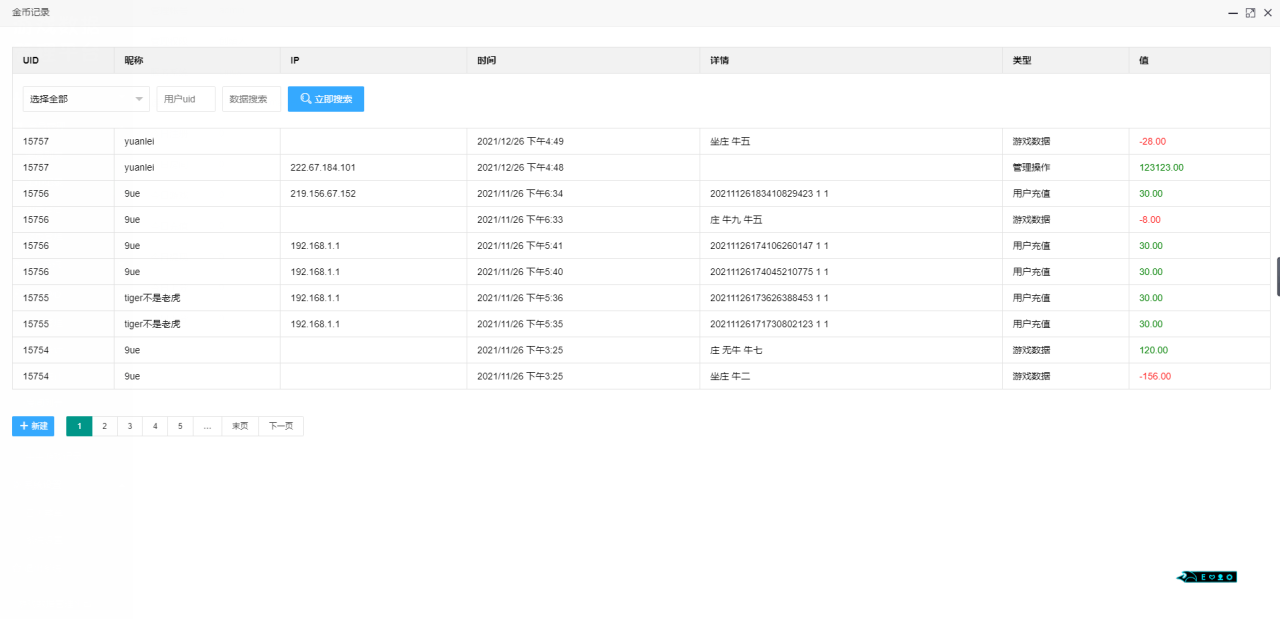Minimize the 金币记录 dialog
The image size is (1280, 619).
[1233, 13]
